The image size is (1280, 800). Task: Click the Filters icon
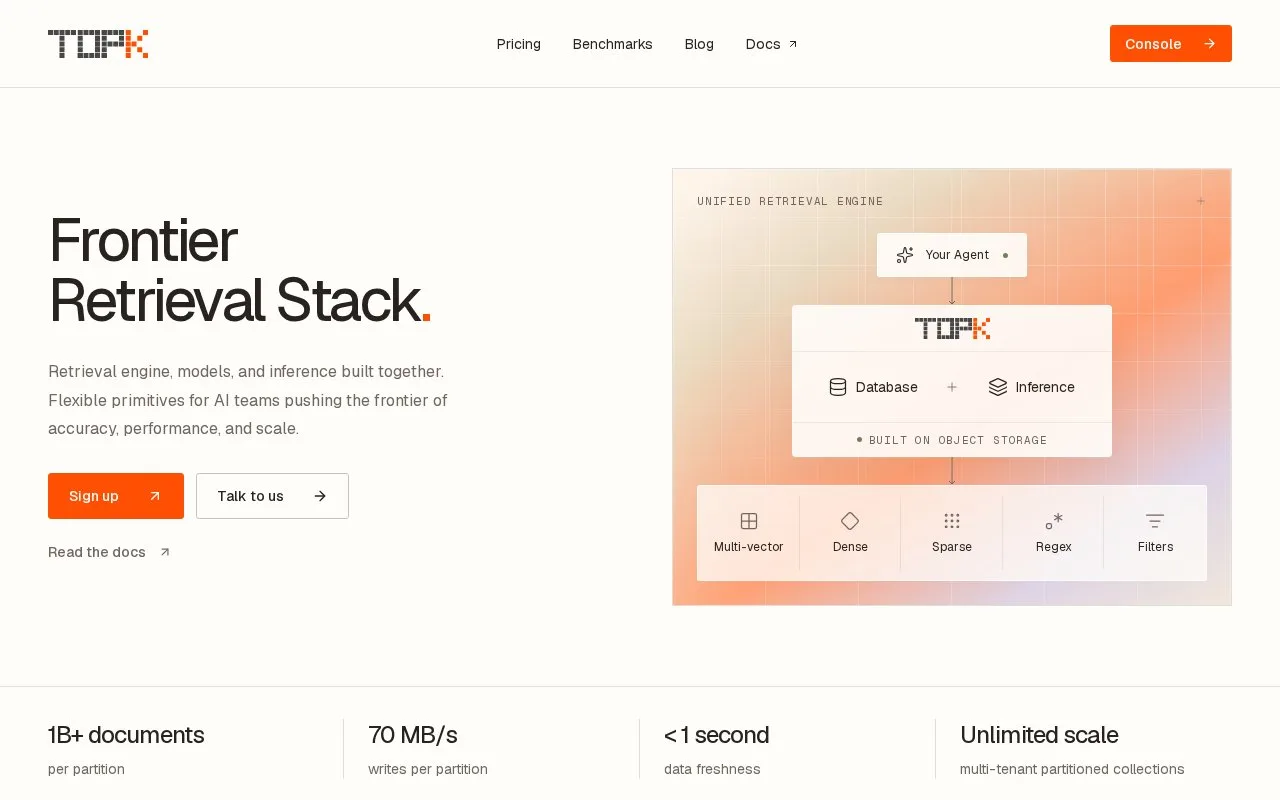click(1155, 521)
